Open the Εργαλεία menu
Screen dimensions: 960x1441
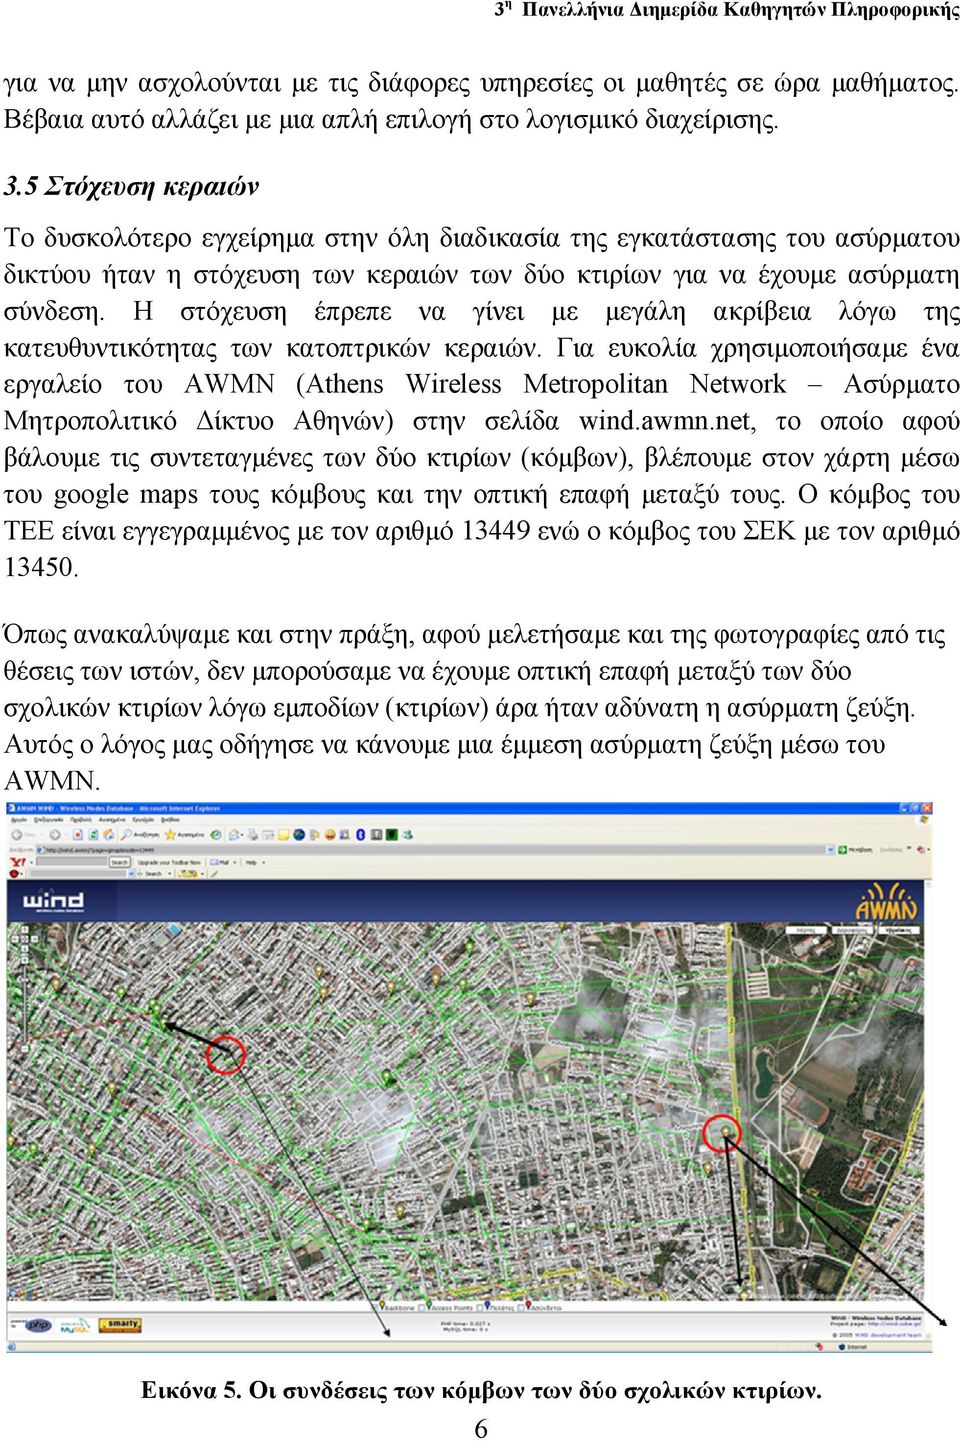143,819
